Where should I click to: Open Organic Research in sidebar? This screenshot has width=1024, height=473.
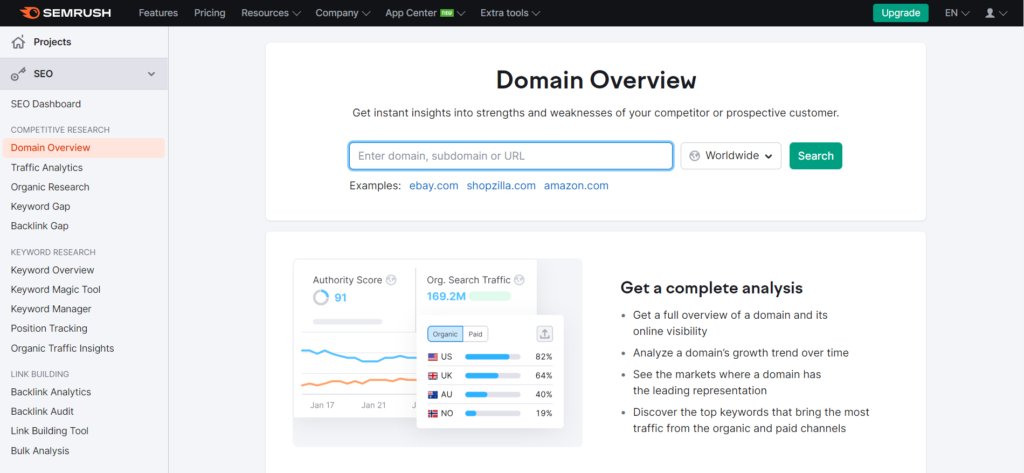50,187
